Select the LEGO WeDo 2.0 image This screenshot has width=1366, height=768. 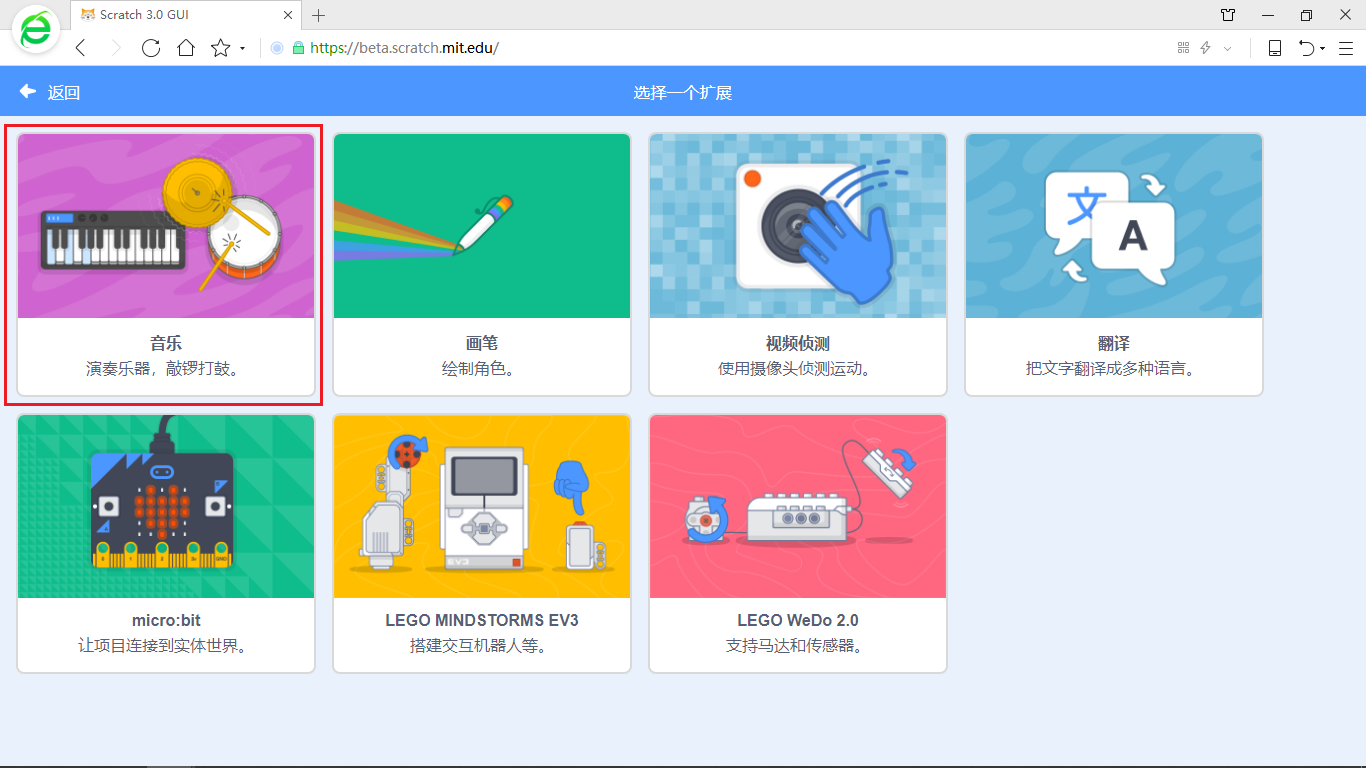798,507
